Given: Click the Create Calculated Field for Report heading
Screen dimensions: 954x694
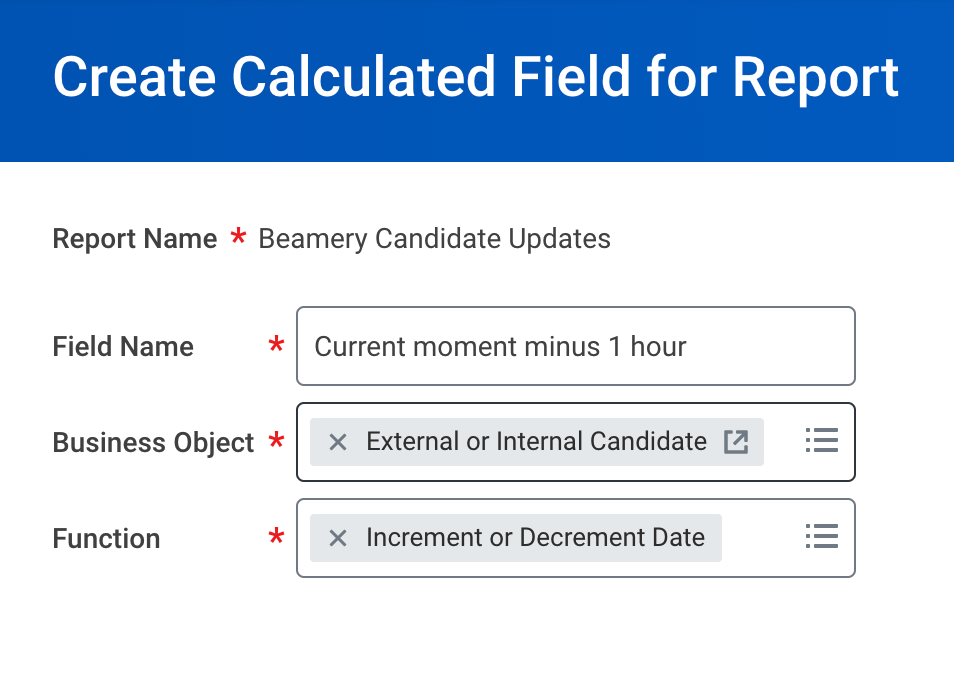Looking at the screenshot, I should pos(476,77).
